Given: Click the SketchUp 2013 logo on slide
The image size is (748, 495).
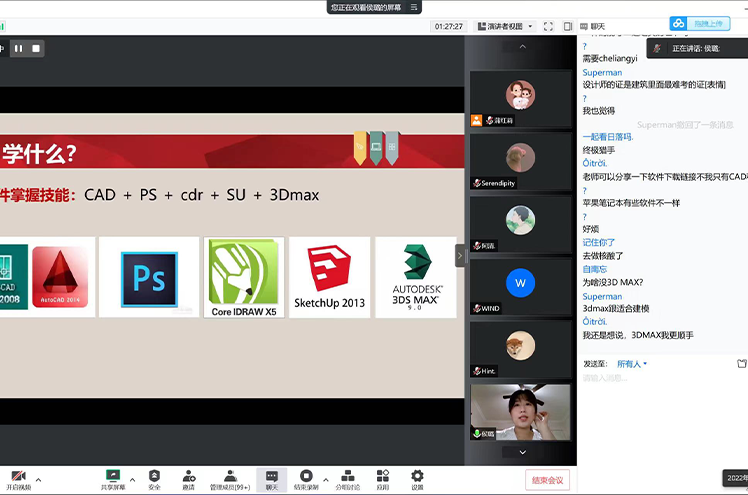Looking at the screenshot, I should (x=329, y=278).
